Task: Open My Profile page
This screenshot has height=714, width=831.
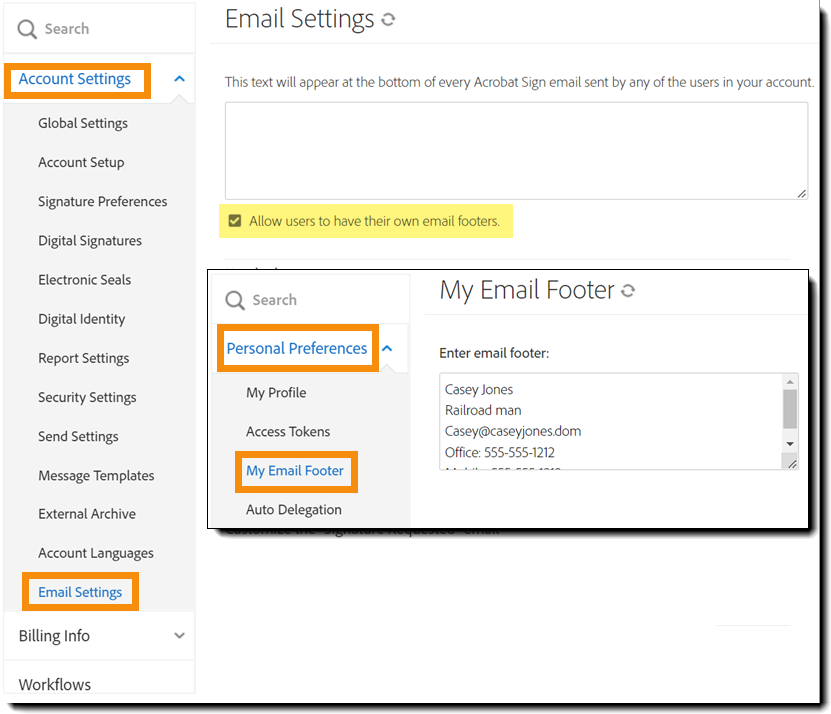Action: (276, 393)
